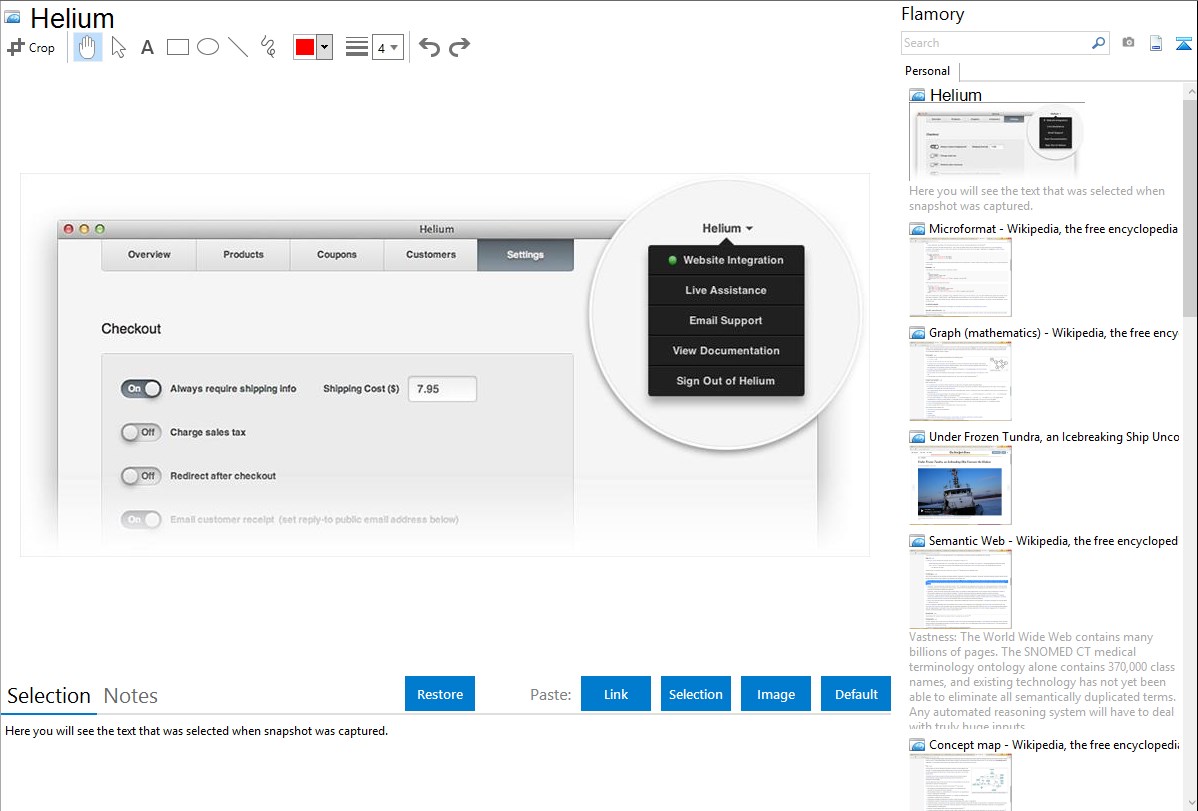
Task: Choose the arrow pointer tool
Action: coord(118,47)
